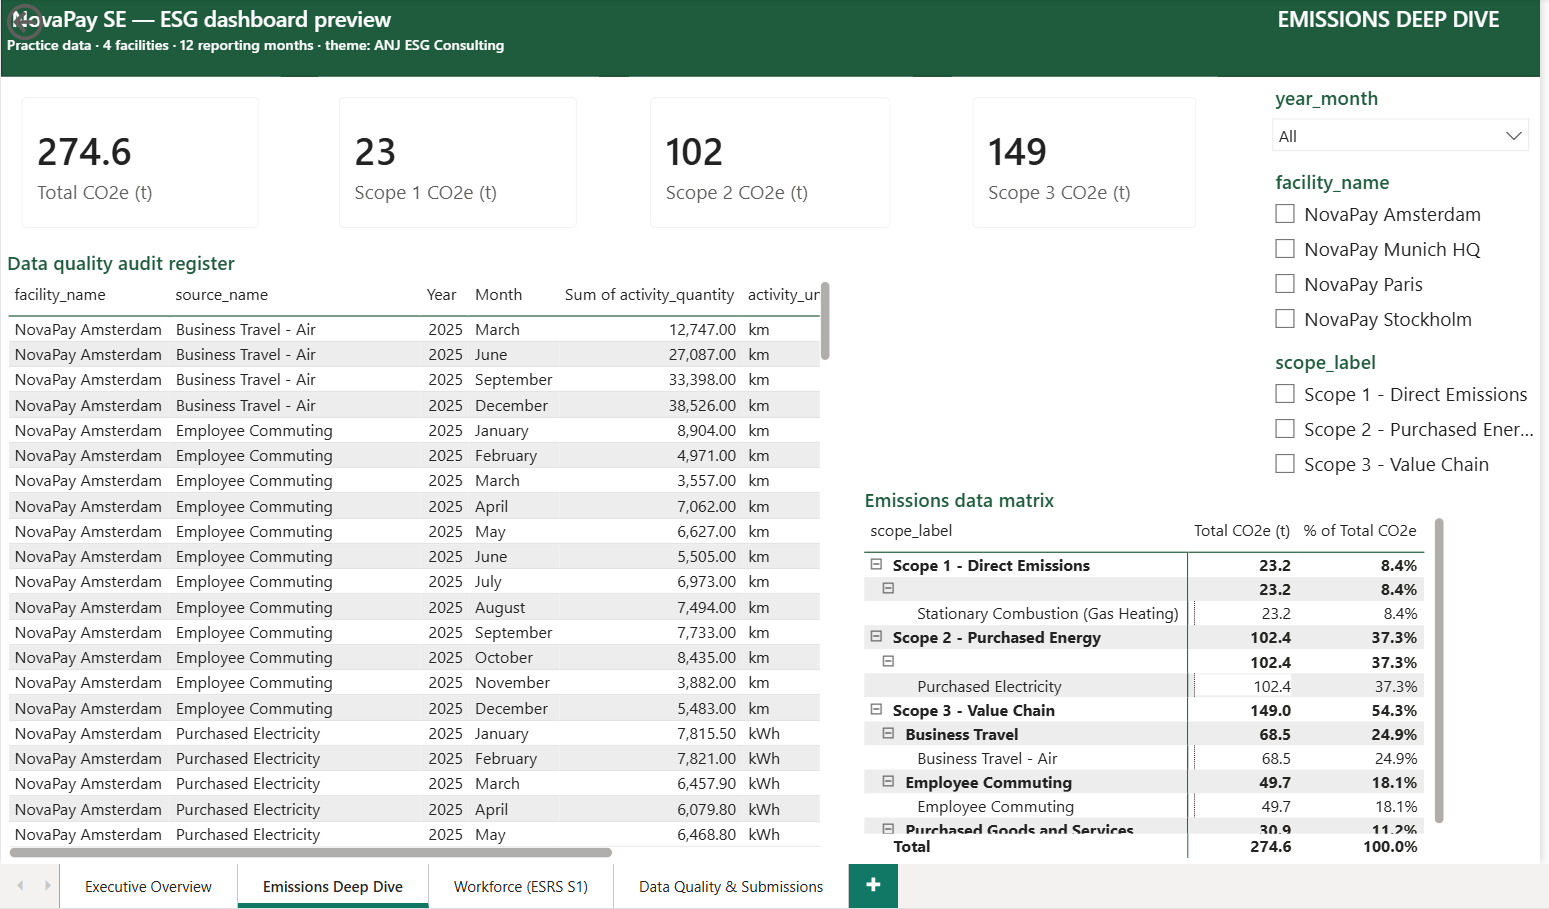Select the Total CO2e (t) 274.6 card

[140, 163]
